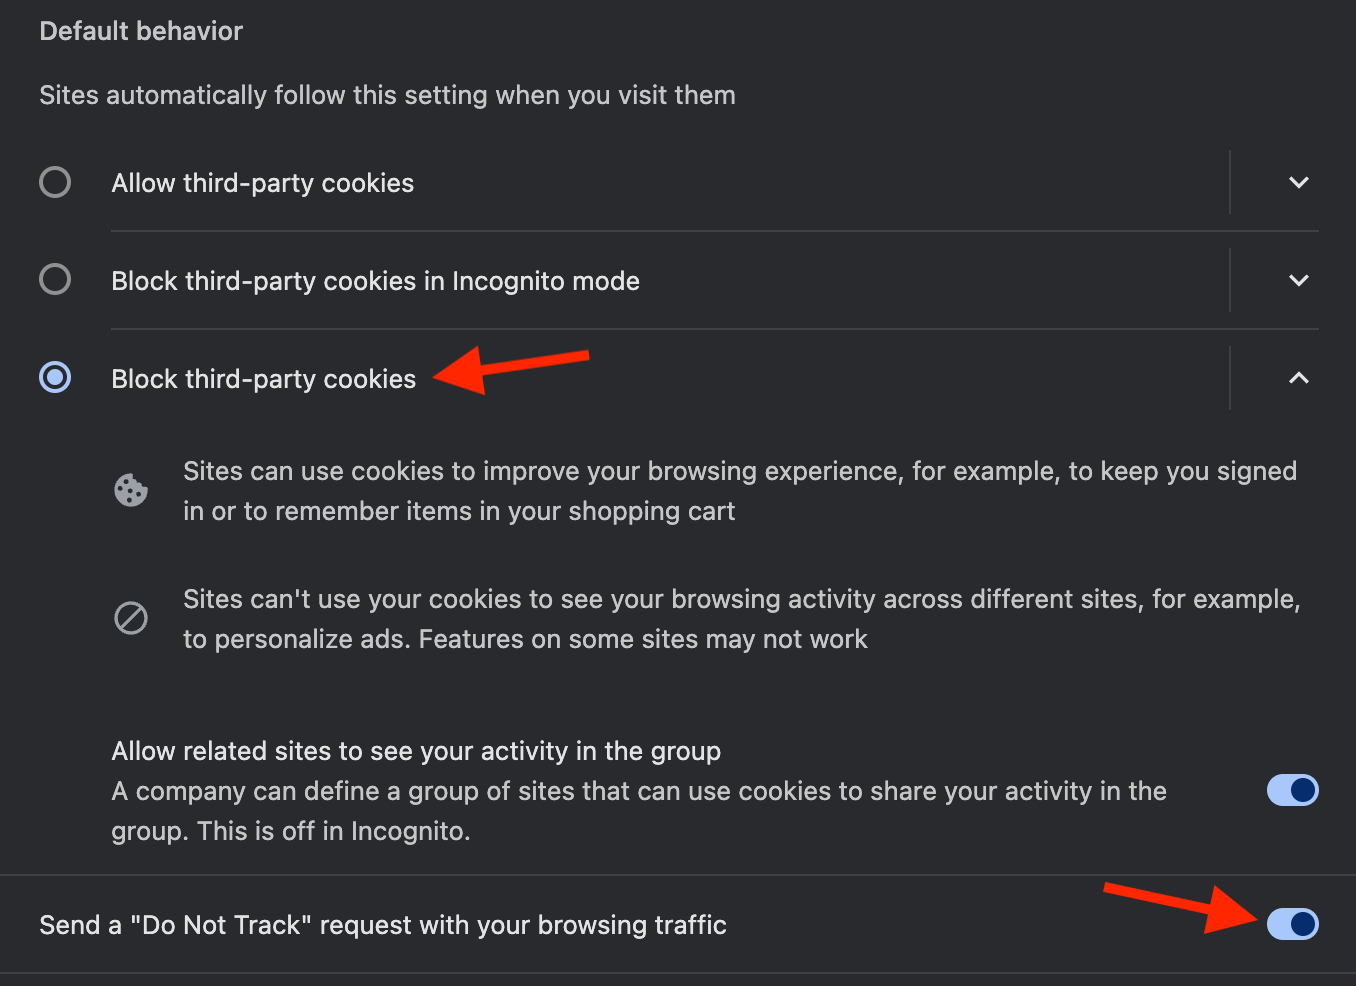The height and width of the screenshot is (986, 1356).
Task: Select Block third-party cookies in Incognito mode
Action: pyautogui.click(x=55, y=279)
